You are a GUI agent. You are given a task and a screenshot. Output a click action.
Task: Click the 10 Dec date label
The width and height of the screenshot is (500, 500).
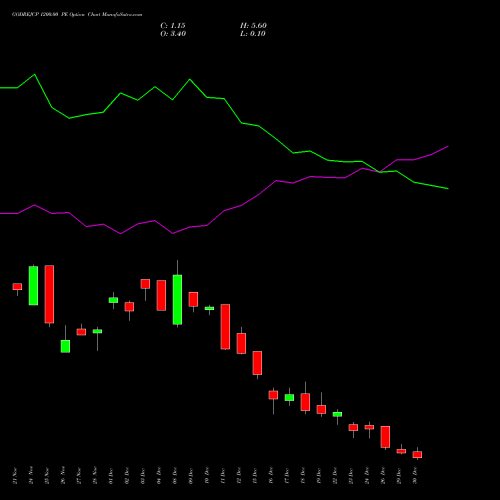[207, 476]
